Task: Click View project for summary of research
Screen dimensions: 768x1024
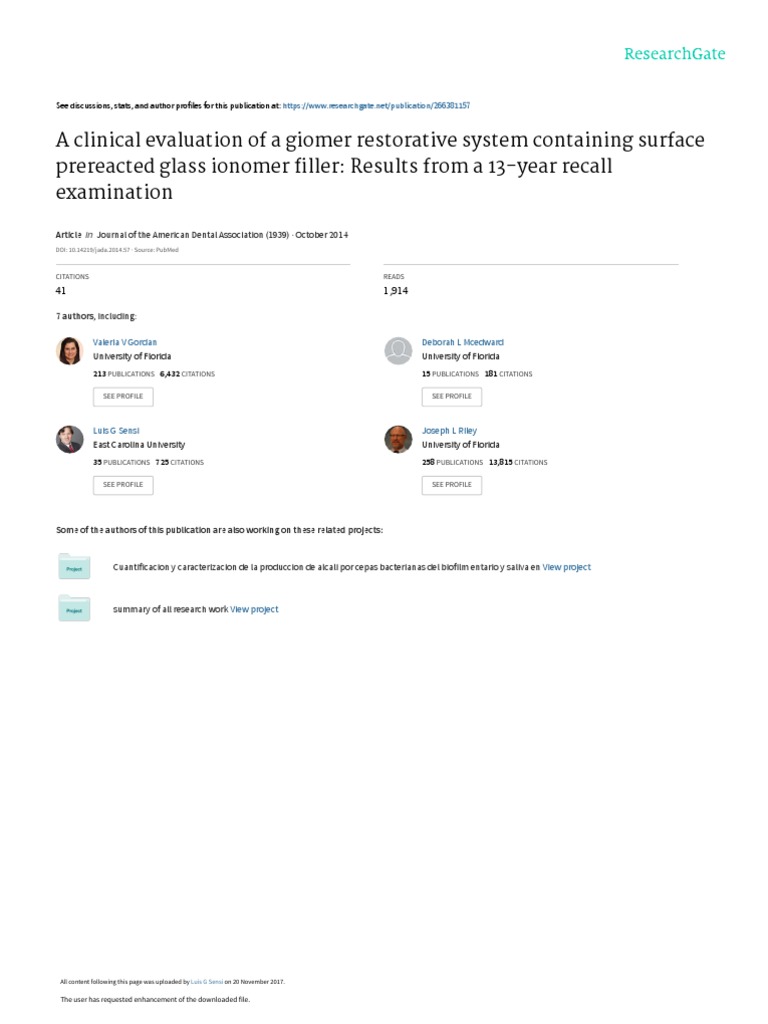Action: pyautogui.click(x=255, y=609)
